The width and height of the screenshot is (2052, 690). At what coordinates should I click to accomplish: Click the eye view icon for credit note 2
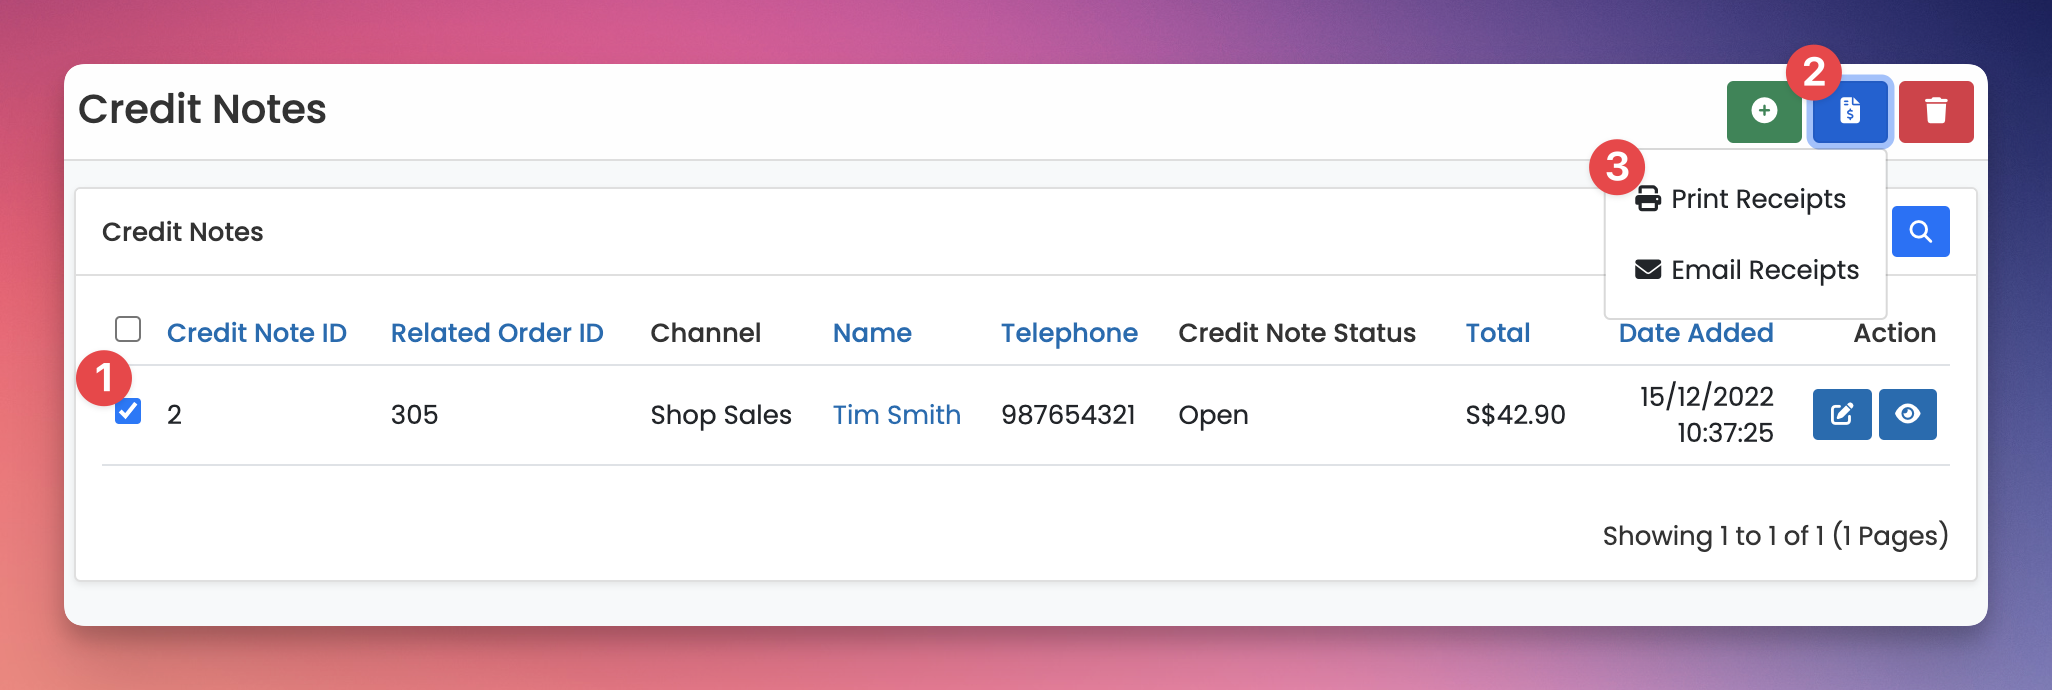[1907, 414]
